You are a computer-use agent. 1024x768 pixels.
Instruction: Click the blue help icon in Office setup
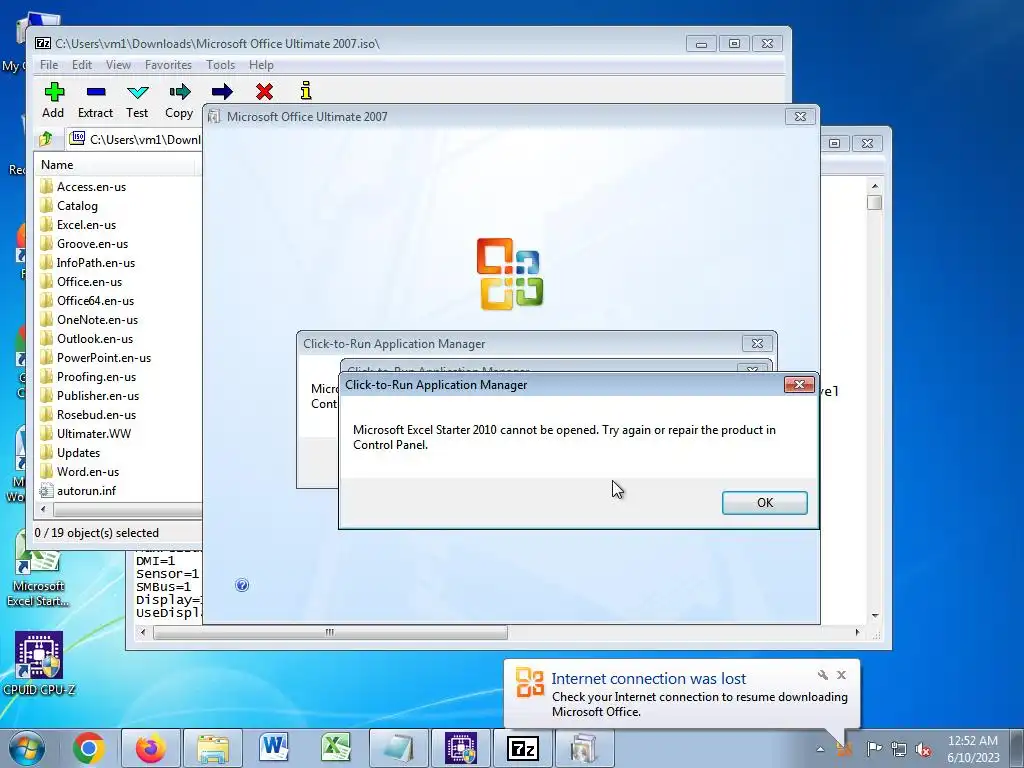[x=242, y=585]
